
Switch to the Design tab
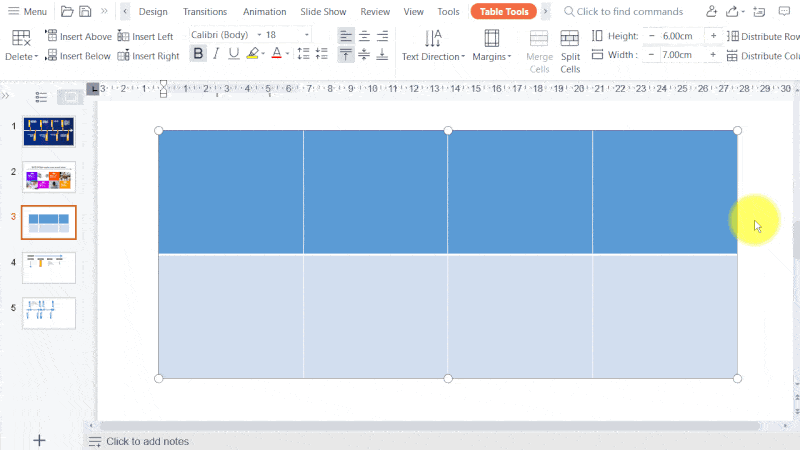[x=153, y=11]
